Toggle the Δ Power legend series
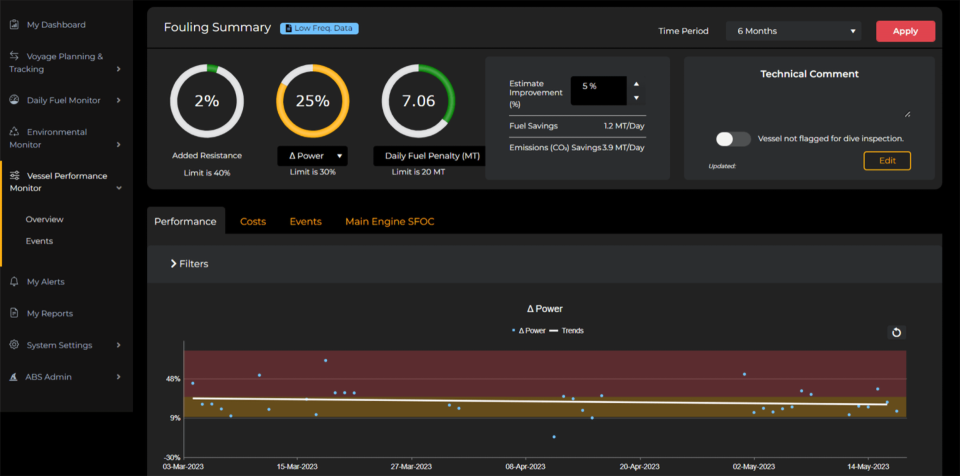The image size is (960, 476). [529, 330]
